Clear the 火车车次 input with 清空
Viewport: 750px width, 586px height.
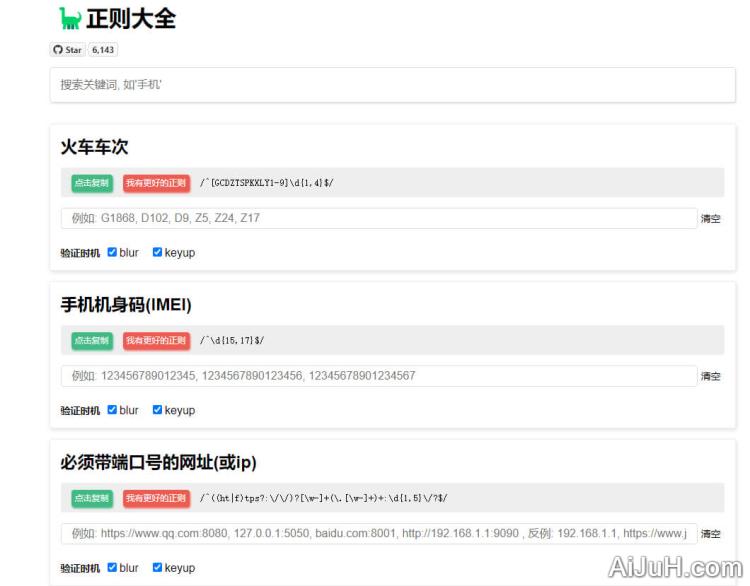click(x=710, y=219)
